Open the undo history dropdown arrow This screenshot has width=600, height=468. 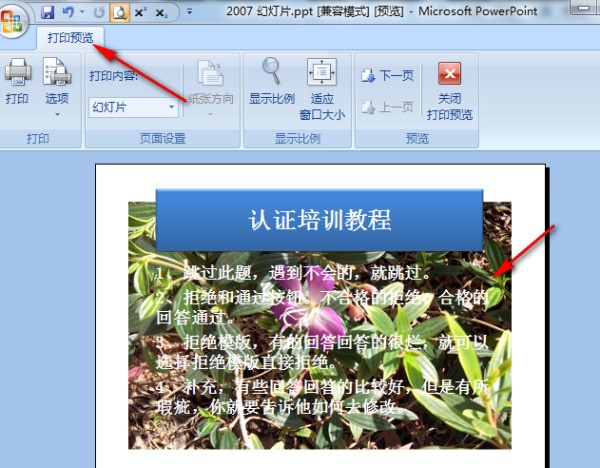[x=82, y=12]
